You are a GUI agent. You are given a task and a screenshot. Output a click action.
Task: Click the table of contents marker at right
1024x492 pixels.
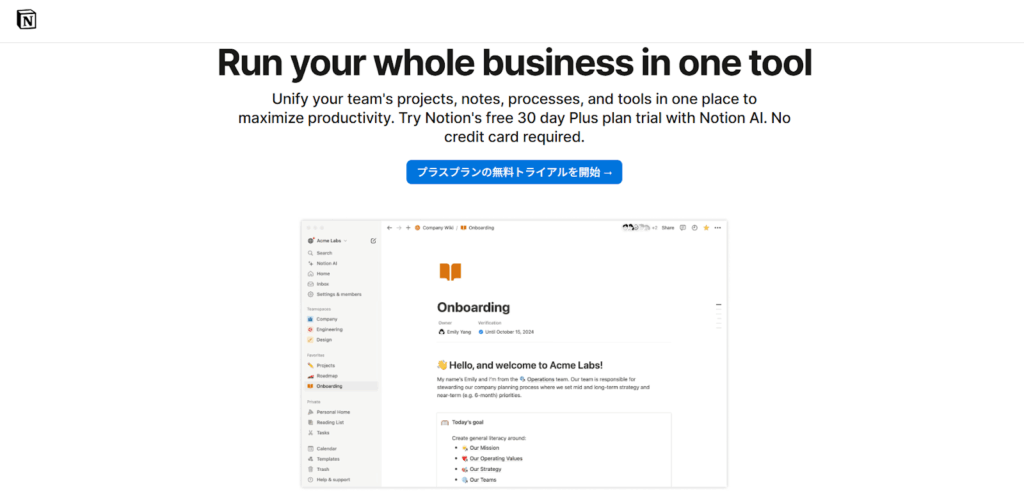click(x=718, y=316)
